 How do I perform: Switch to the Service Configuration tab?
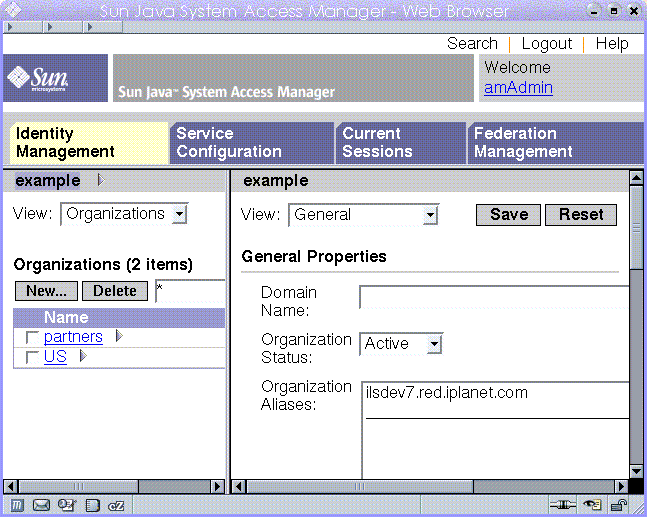click(x=252, y=143)
